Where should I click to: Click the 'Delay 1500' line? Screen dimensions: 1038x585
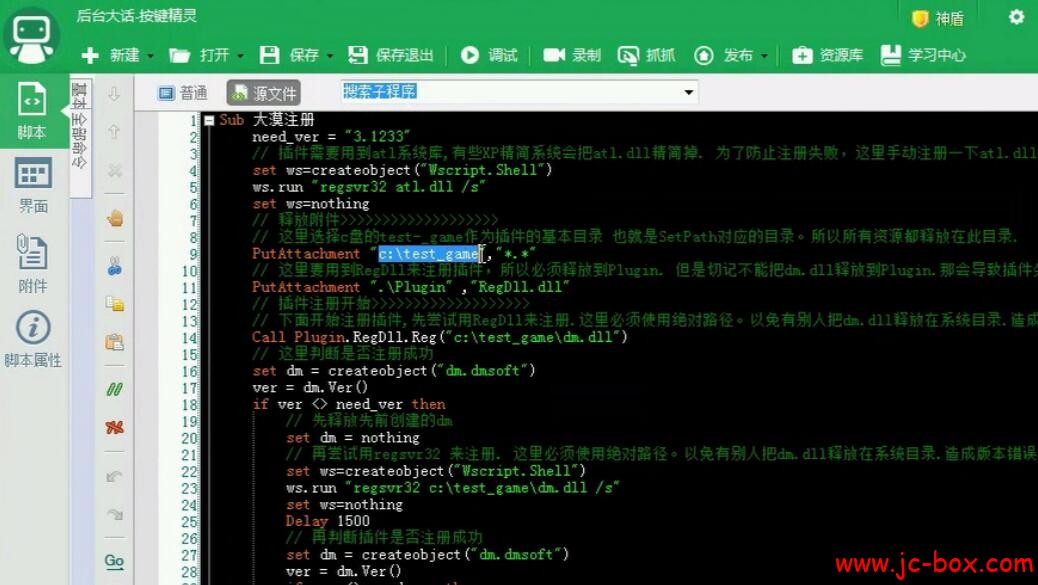(328, 521)
